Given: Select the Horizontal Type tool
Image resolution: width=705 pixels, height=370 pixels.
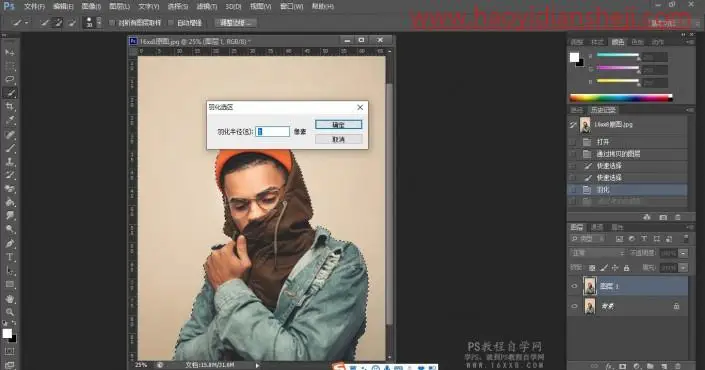Looking at the screenshot, I should click(10, 258).
